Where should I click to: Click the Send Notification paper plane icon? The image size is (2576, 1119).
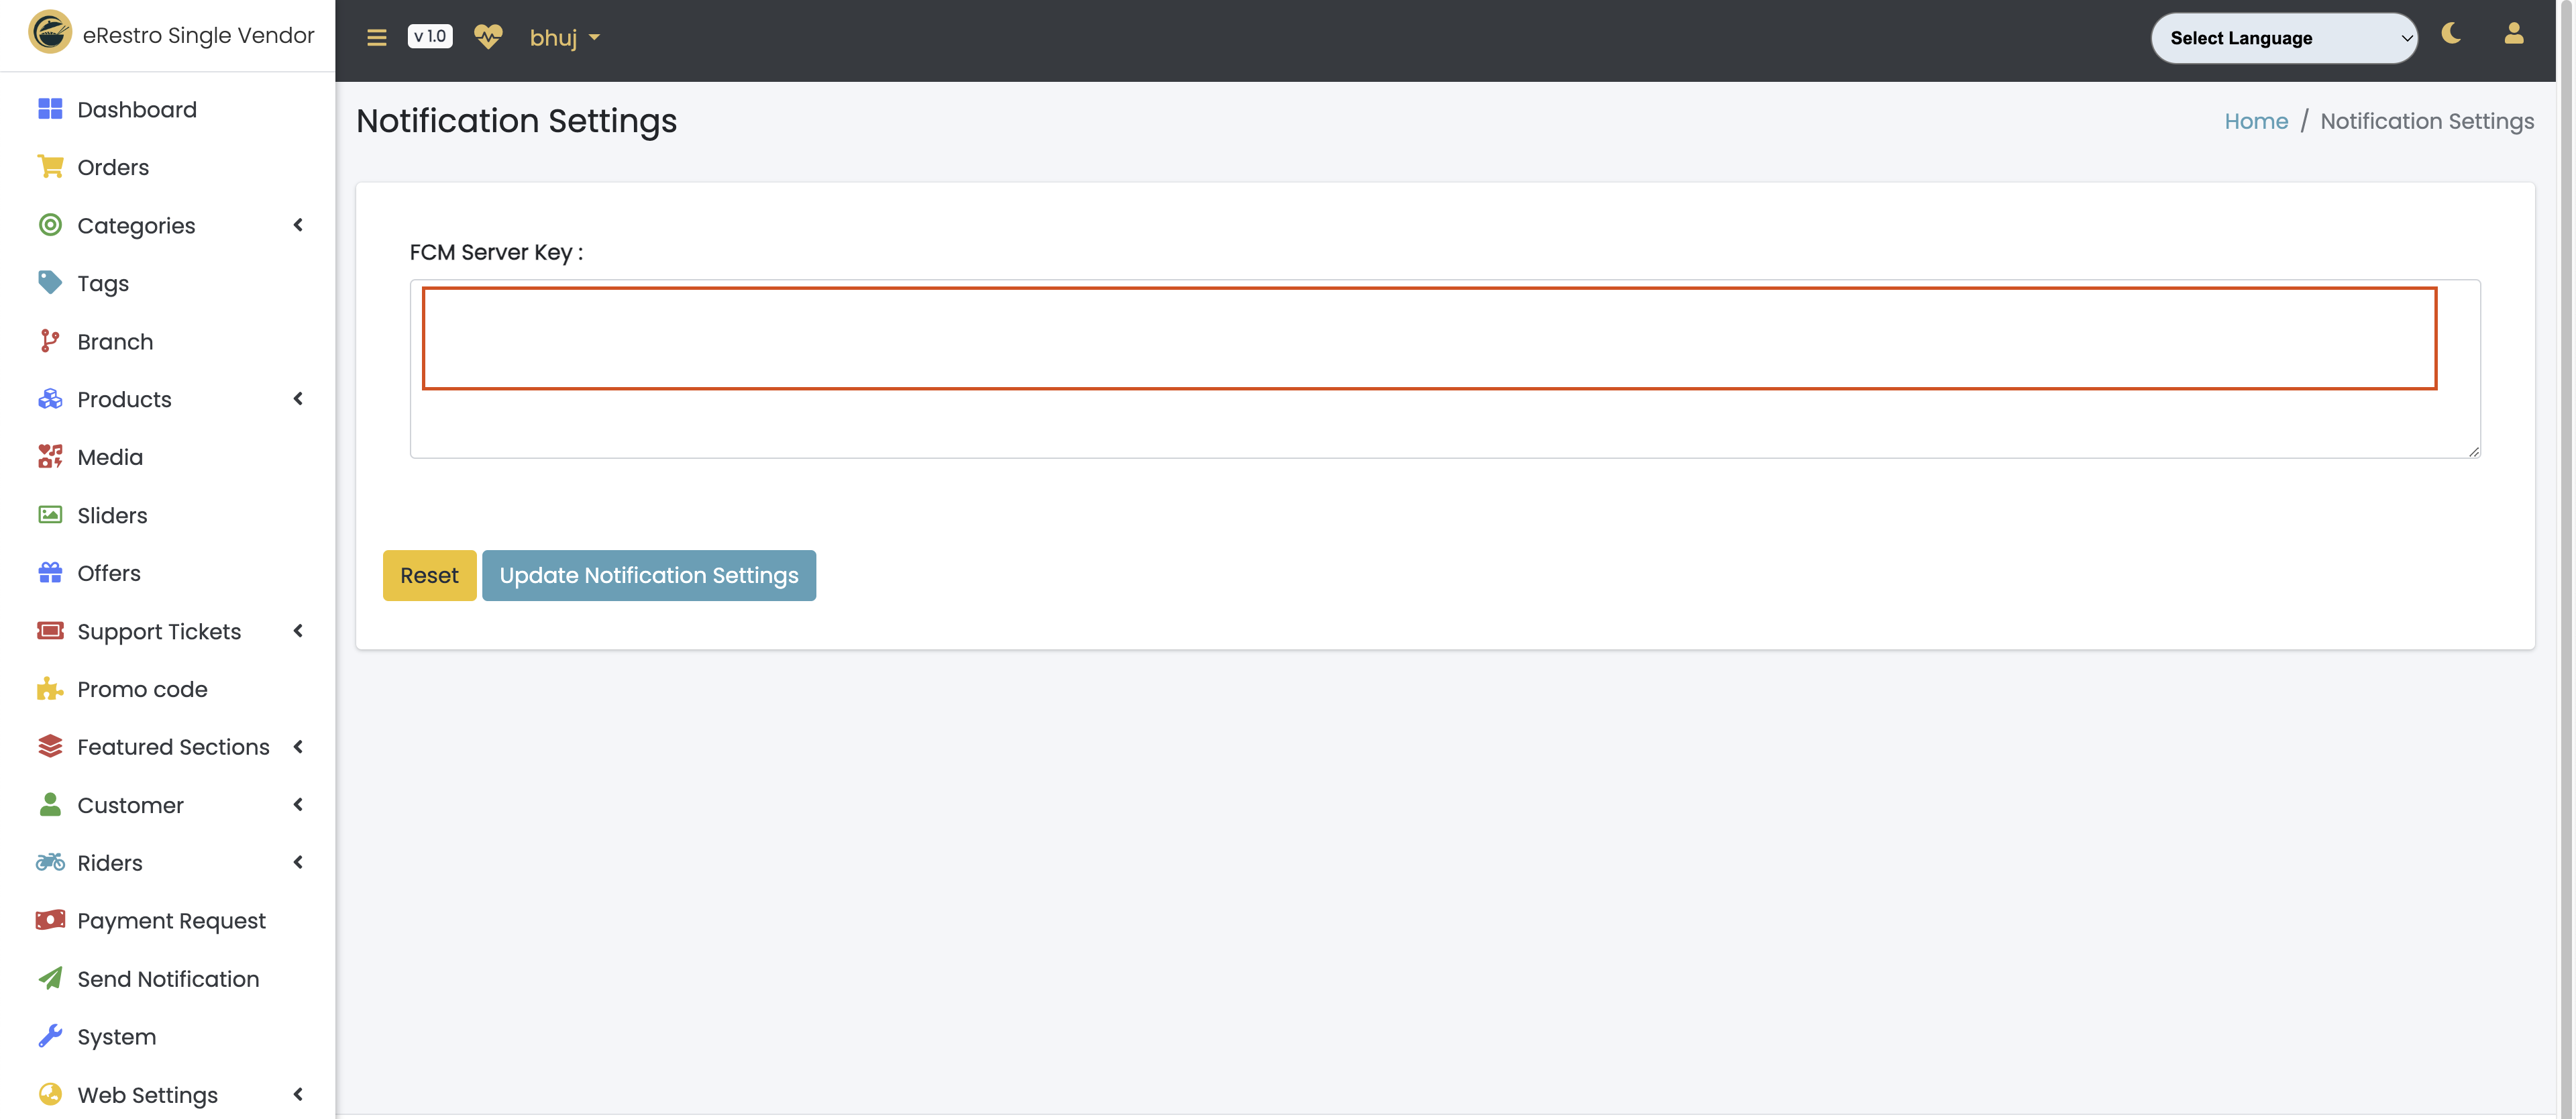coord(50,978)
